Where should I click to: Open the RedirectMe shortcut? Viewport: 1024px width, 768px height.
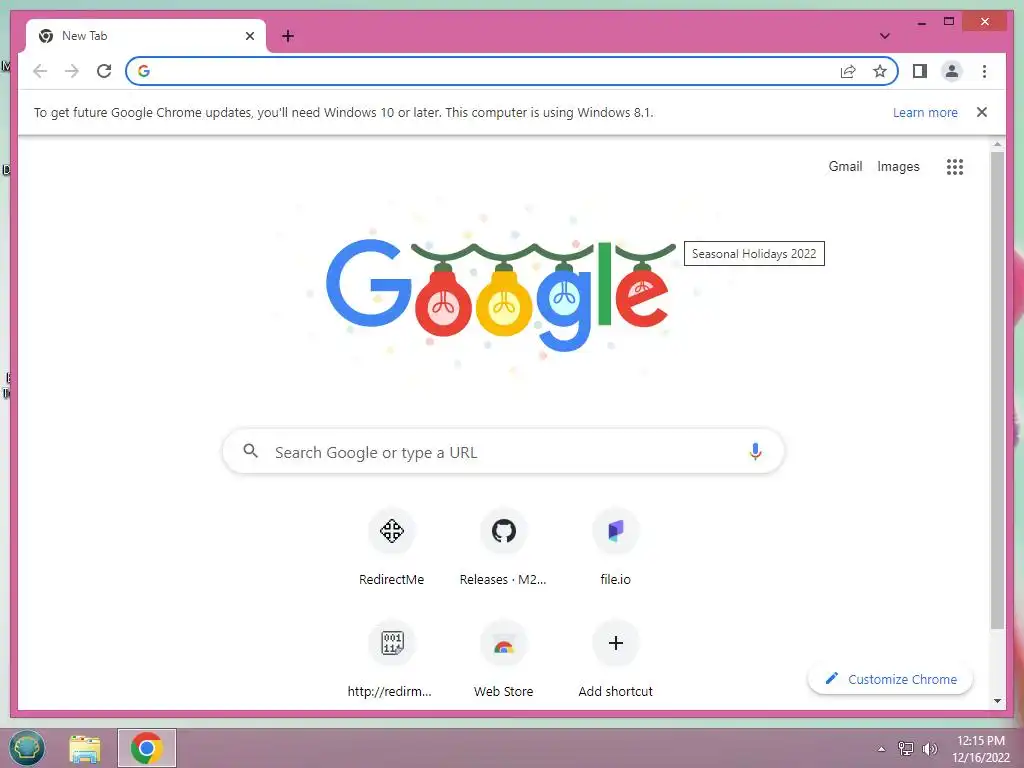[x=391, y=549]
